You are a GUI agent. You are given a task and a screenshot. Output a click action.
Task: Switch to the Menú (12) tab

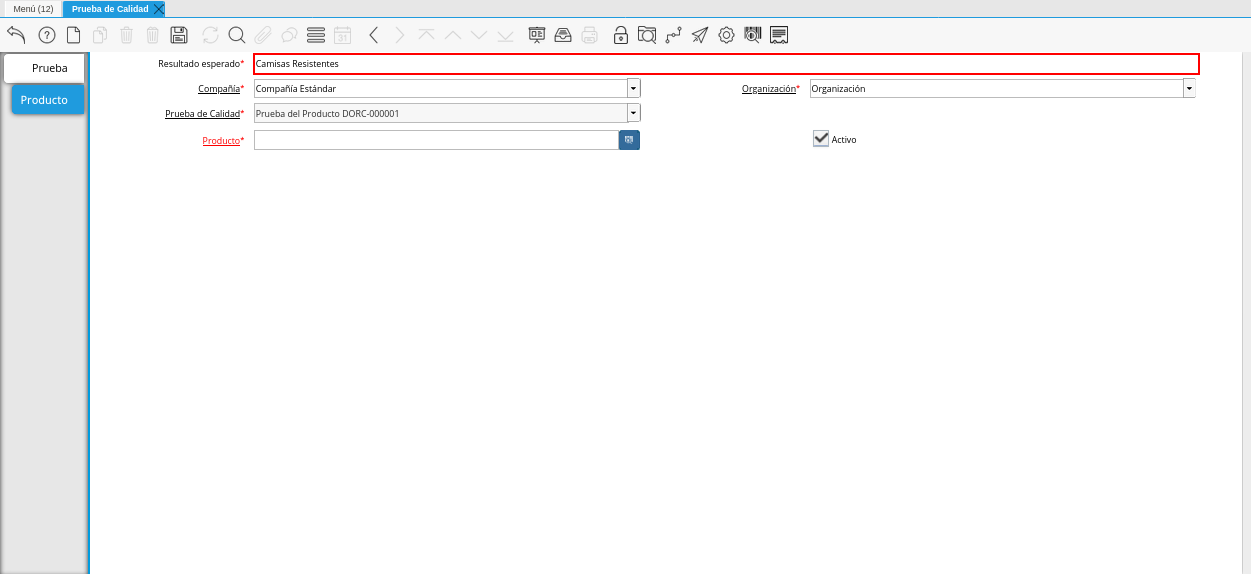click(x=33, y=8)
